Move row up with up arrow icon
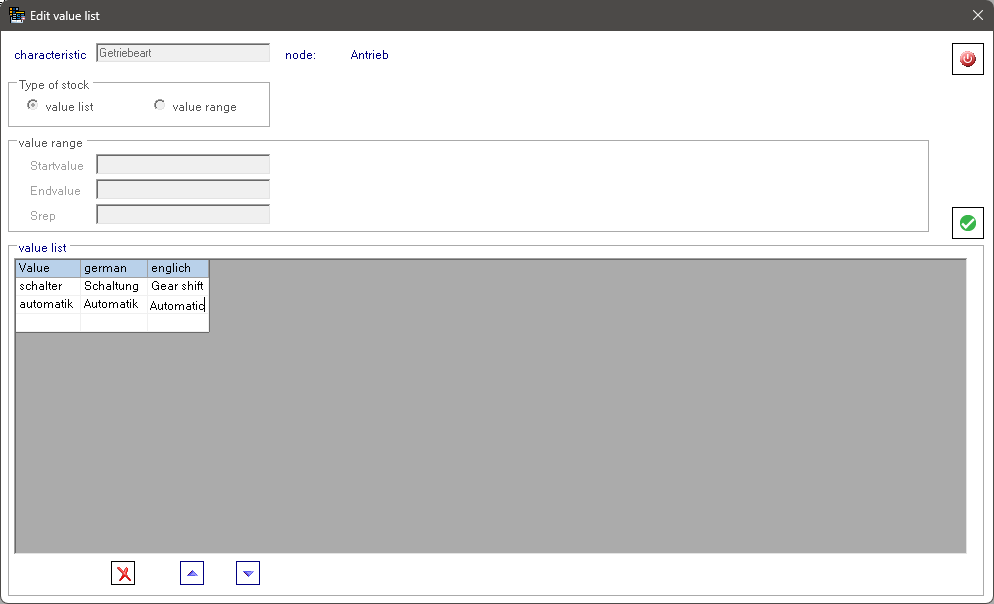 (192, 573)
